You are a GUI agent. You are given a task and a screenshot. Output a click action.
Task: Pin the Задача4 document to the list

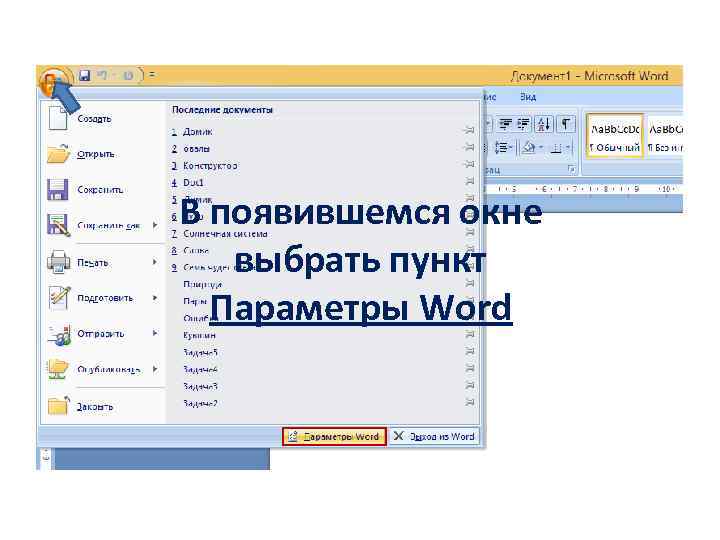[x=469, y=368]
